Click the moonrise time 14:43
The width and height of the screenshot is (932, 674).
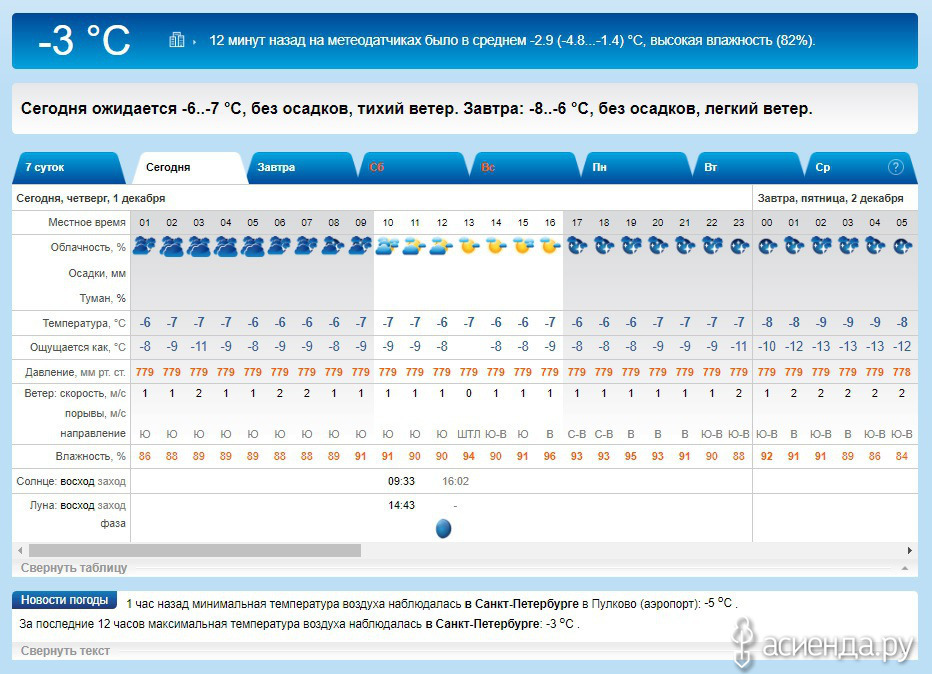[x=401, y=505]
